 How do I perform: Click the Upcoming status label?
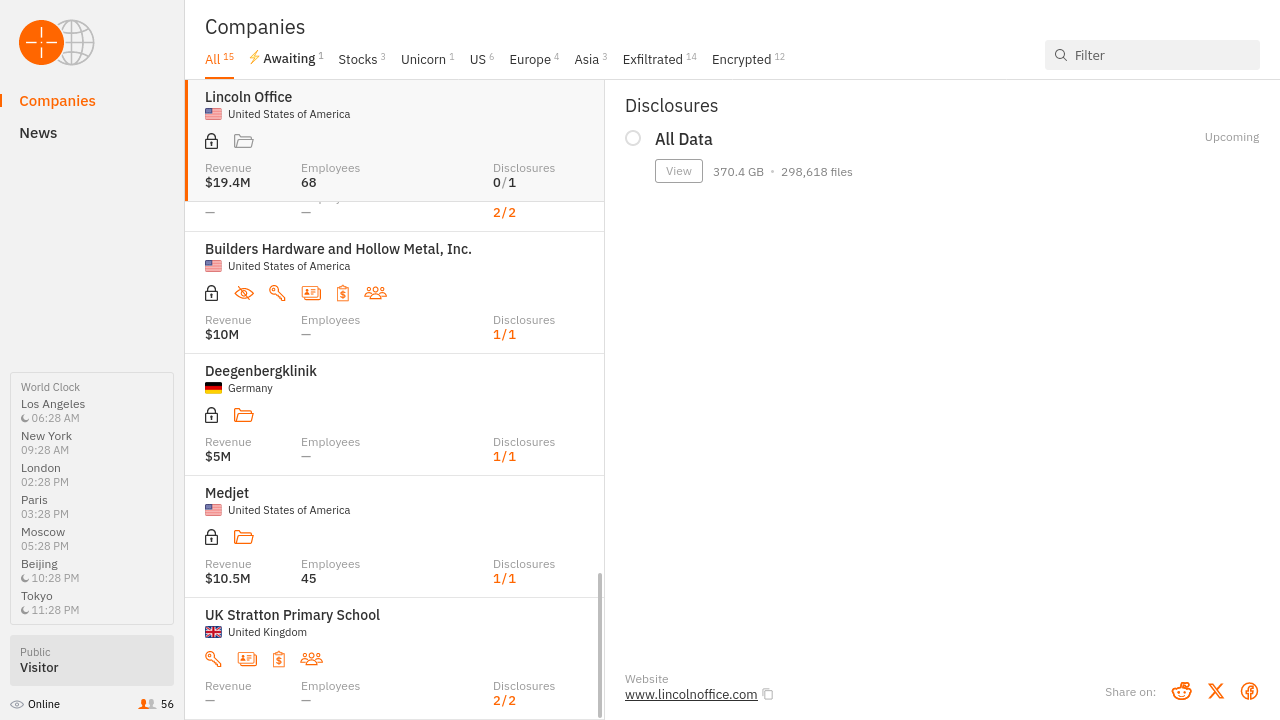(1232, 137)
